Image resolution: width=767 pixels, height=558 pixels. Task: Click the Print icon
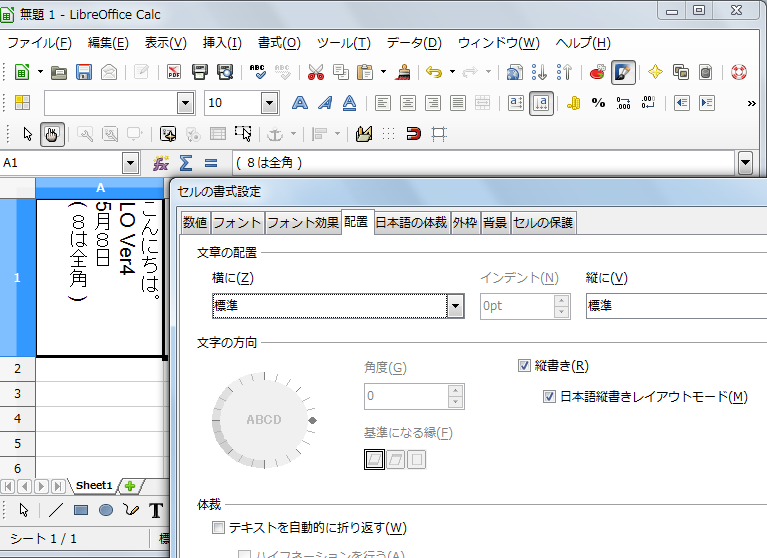(x=200, y=72)
